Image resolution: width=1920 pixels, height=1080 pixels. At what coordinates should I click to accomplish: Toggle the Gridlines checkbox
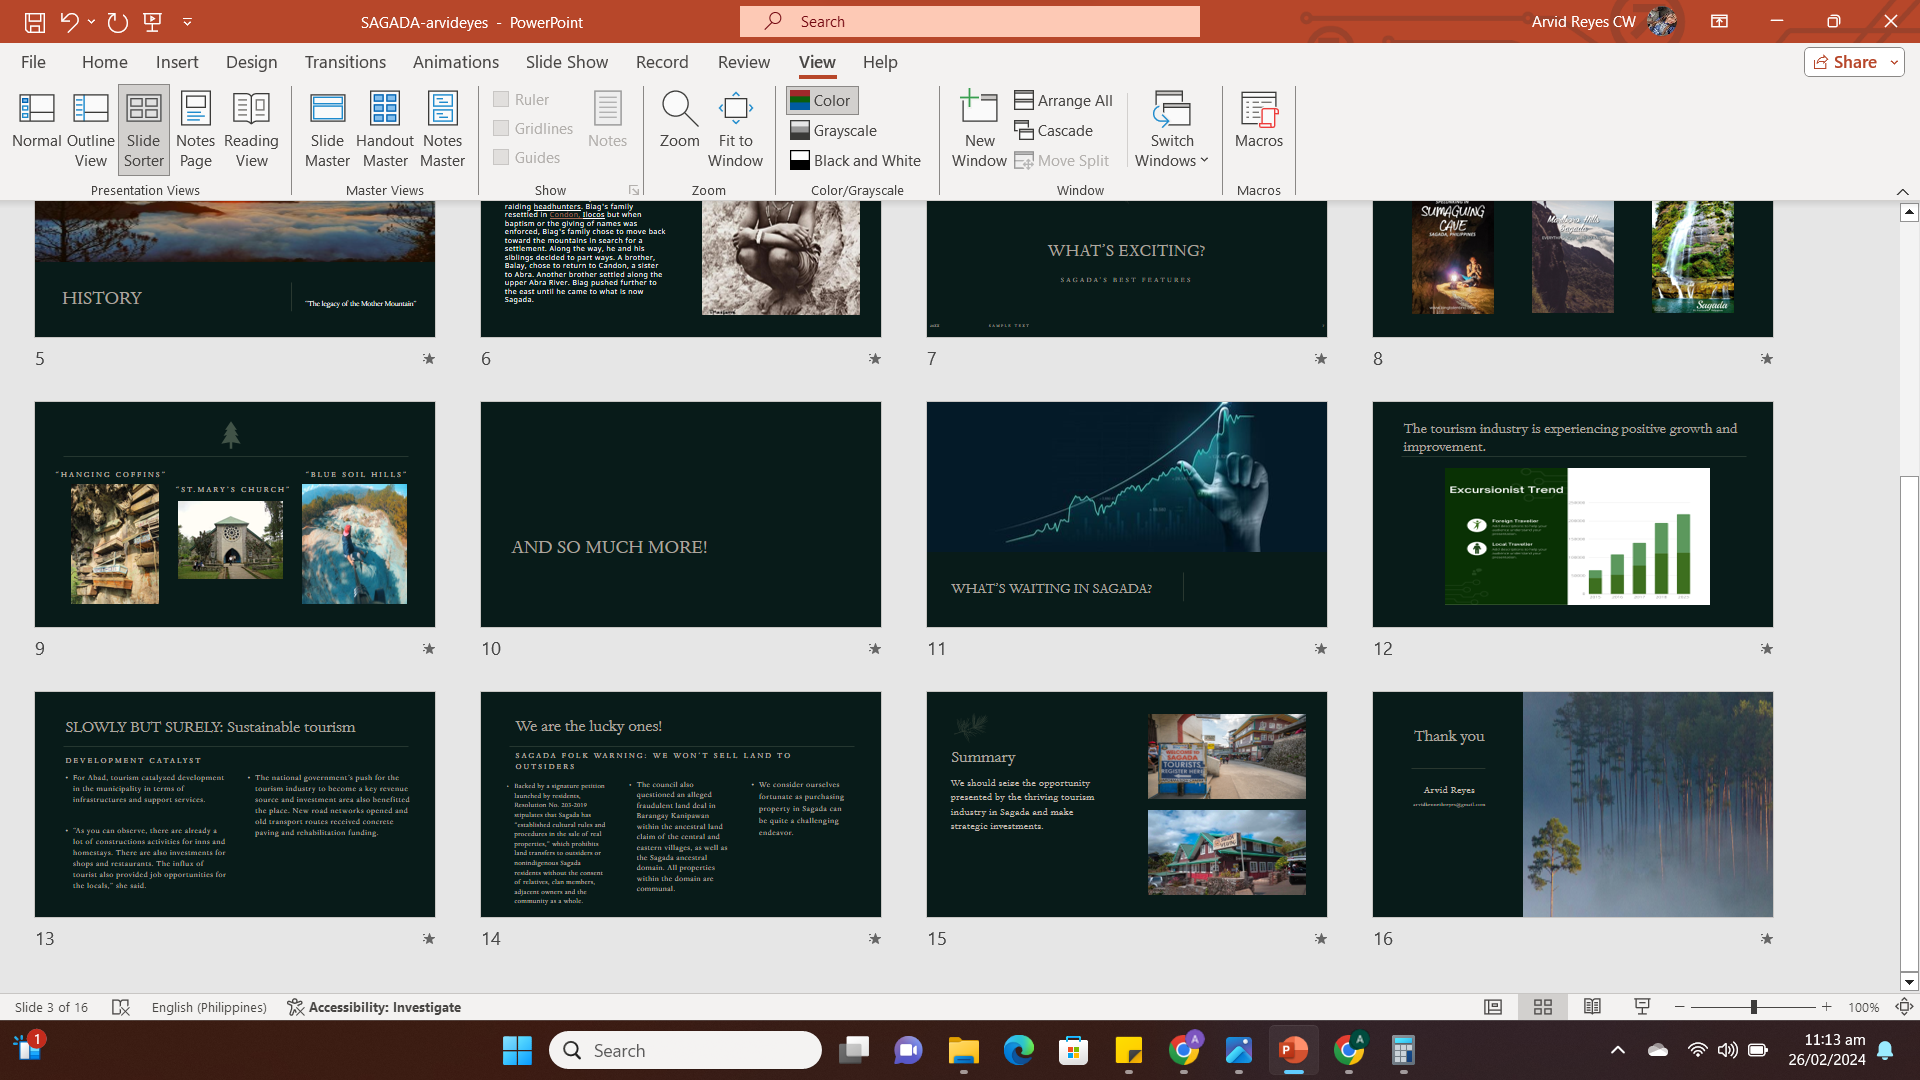[x=533, y=128]
